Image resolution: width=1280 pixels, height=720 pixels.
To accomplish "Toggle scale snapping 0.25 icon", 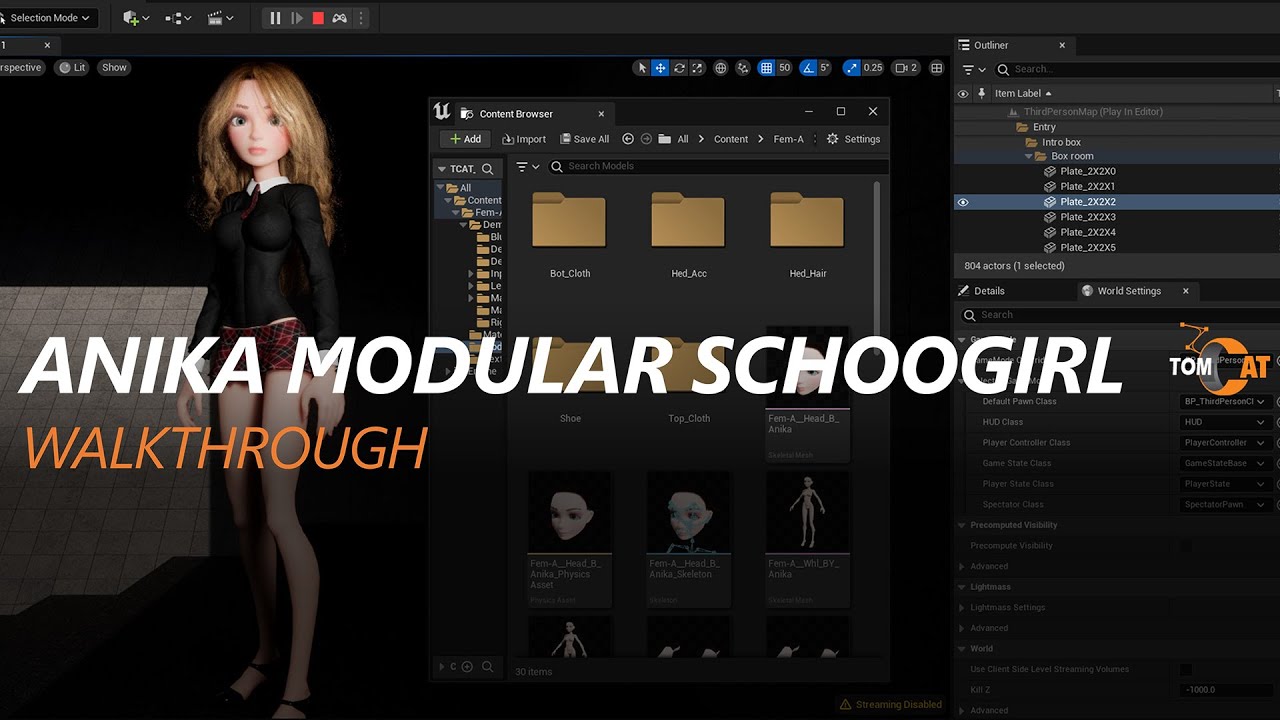I will pos(852,68).
